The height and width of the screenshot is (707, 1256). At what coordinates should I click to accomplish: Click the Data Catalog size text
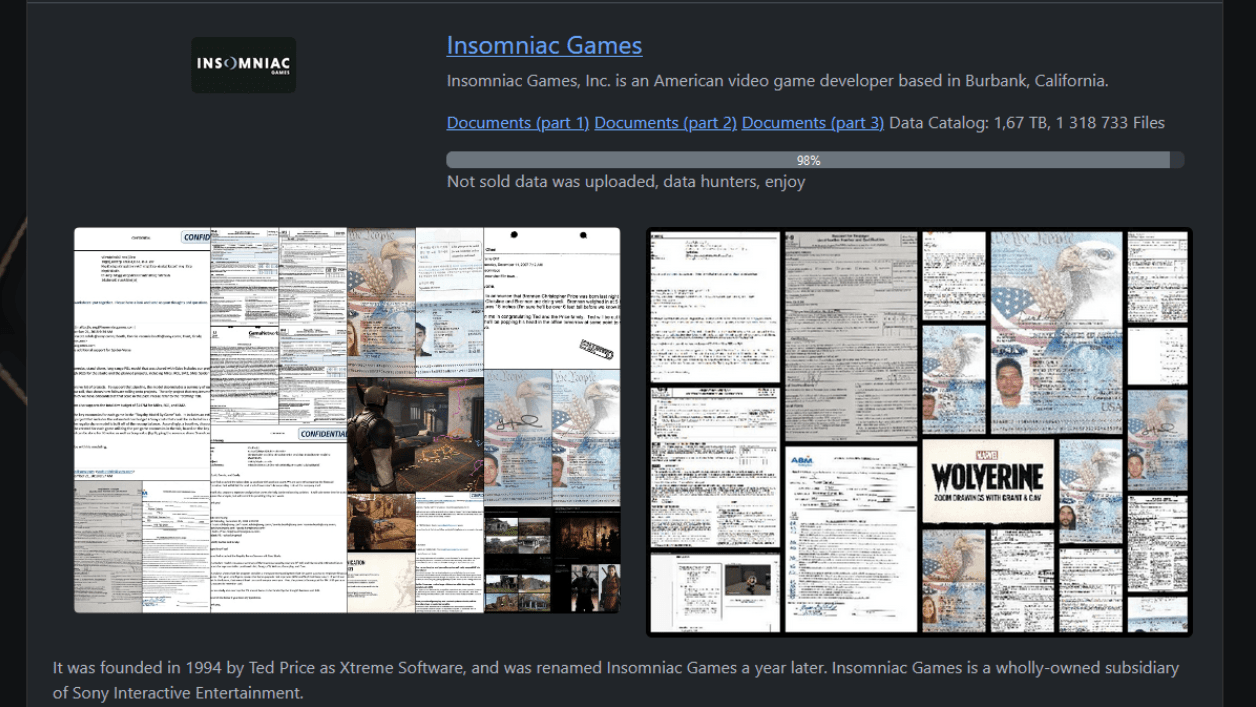coord(1027,123)
